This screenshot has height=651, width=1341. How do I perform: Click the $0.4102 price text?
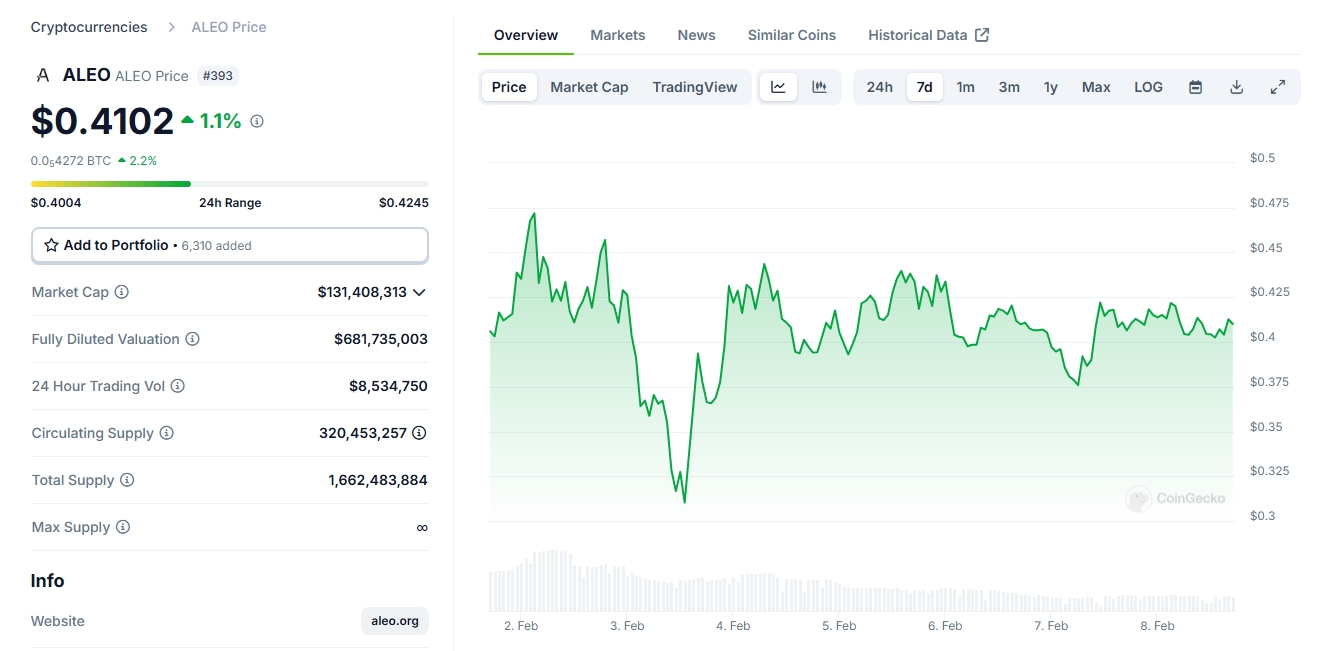click(x=102, y=121)
